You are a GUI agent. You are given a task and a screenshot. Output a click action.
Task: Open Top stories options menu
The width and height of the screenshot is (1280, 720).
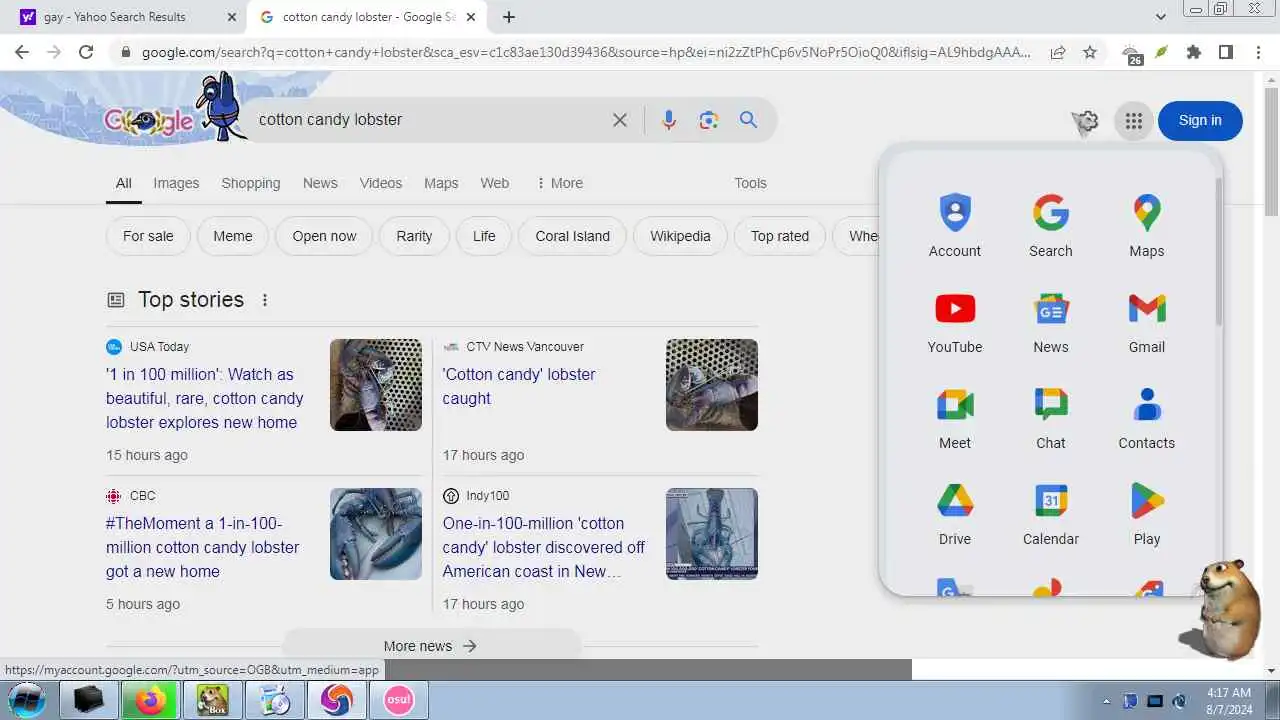(x=265, y=300)
